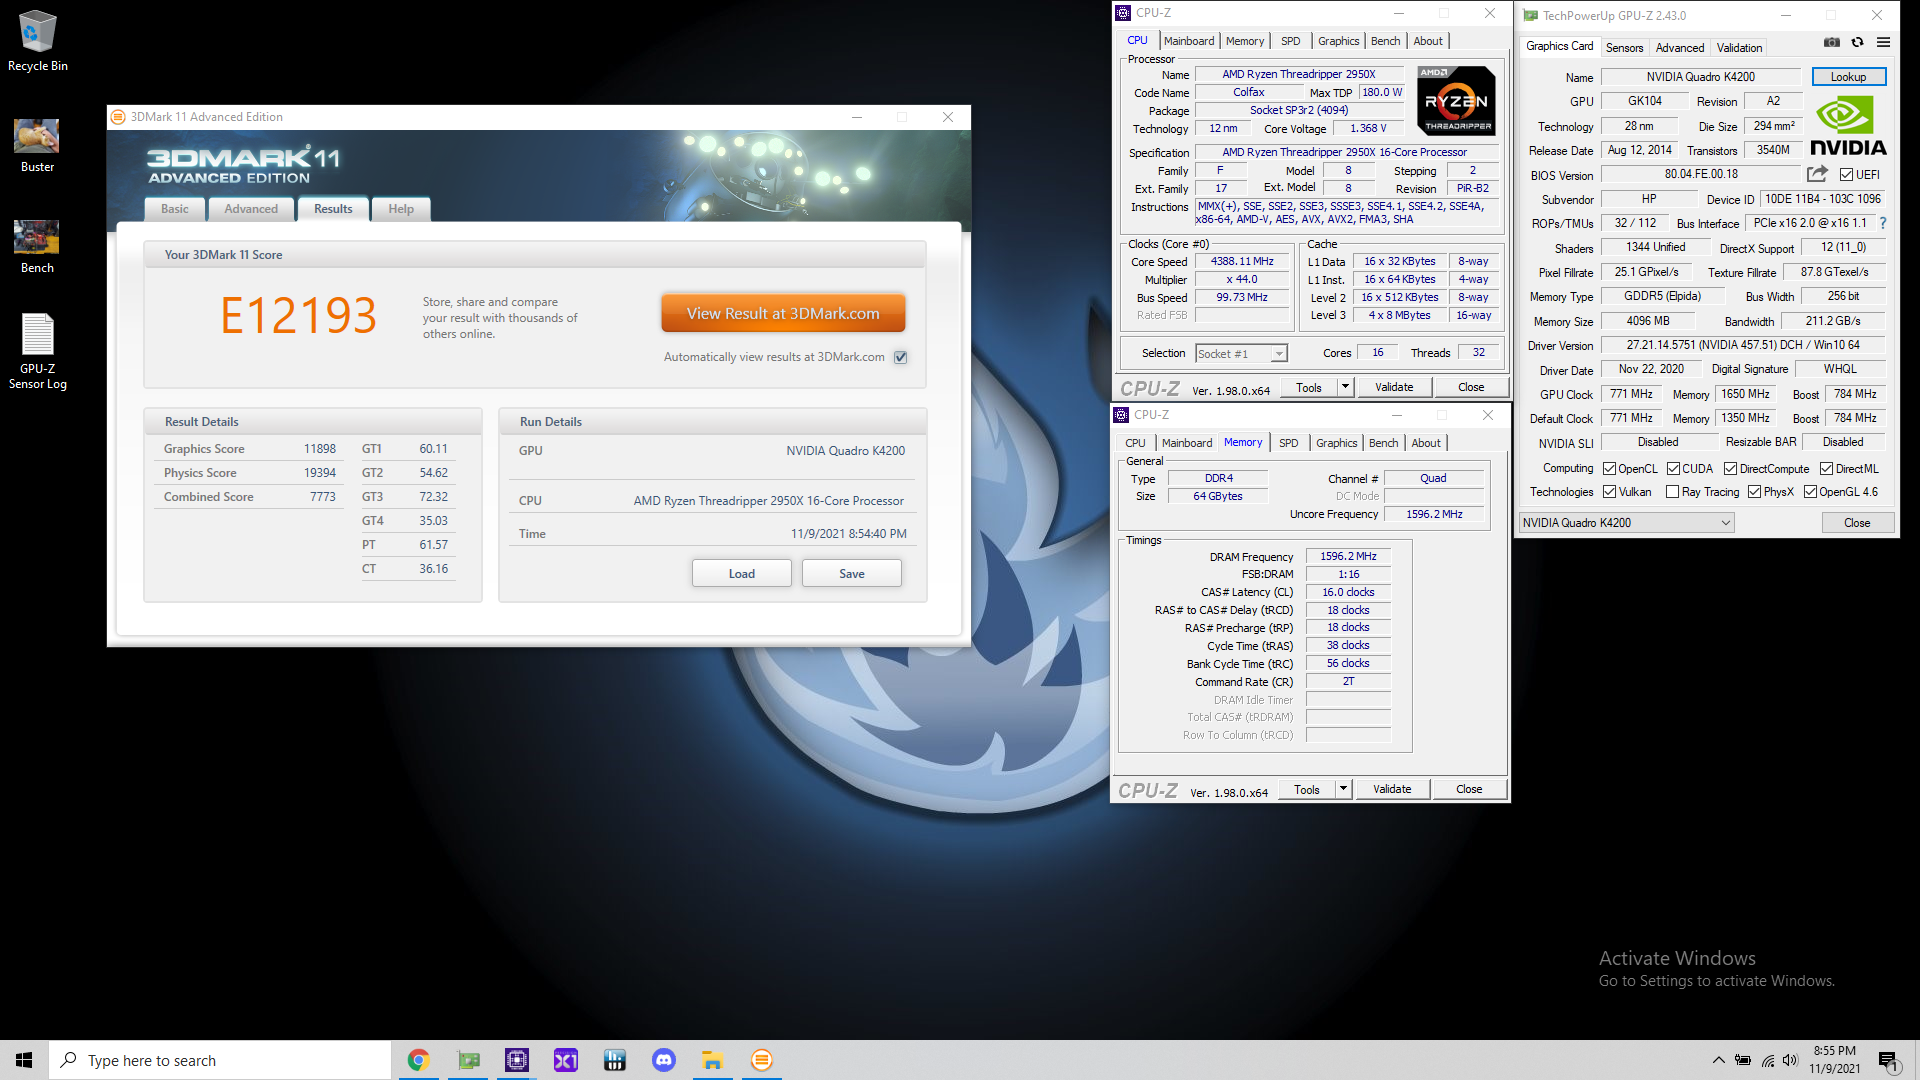The image size is (1920, 1080).
Task: Click the volume icon in system tray
Action: [x=1790, y=1060]
